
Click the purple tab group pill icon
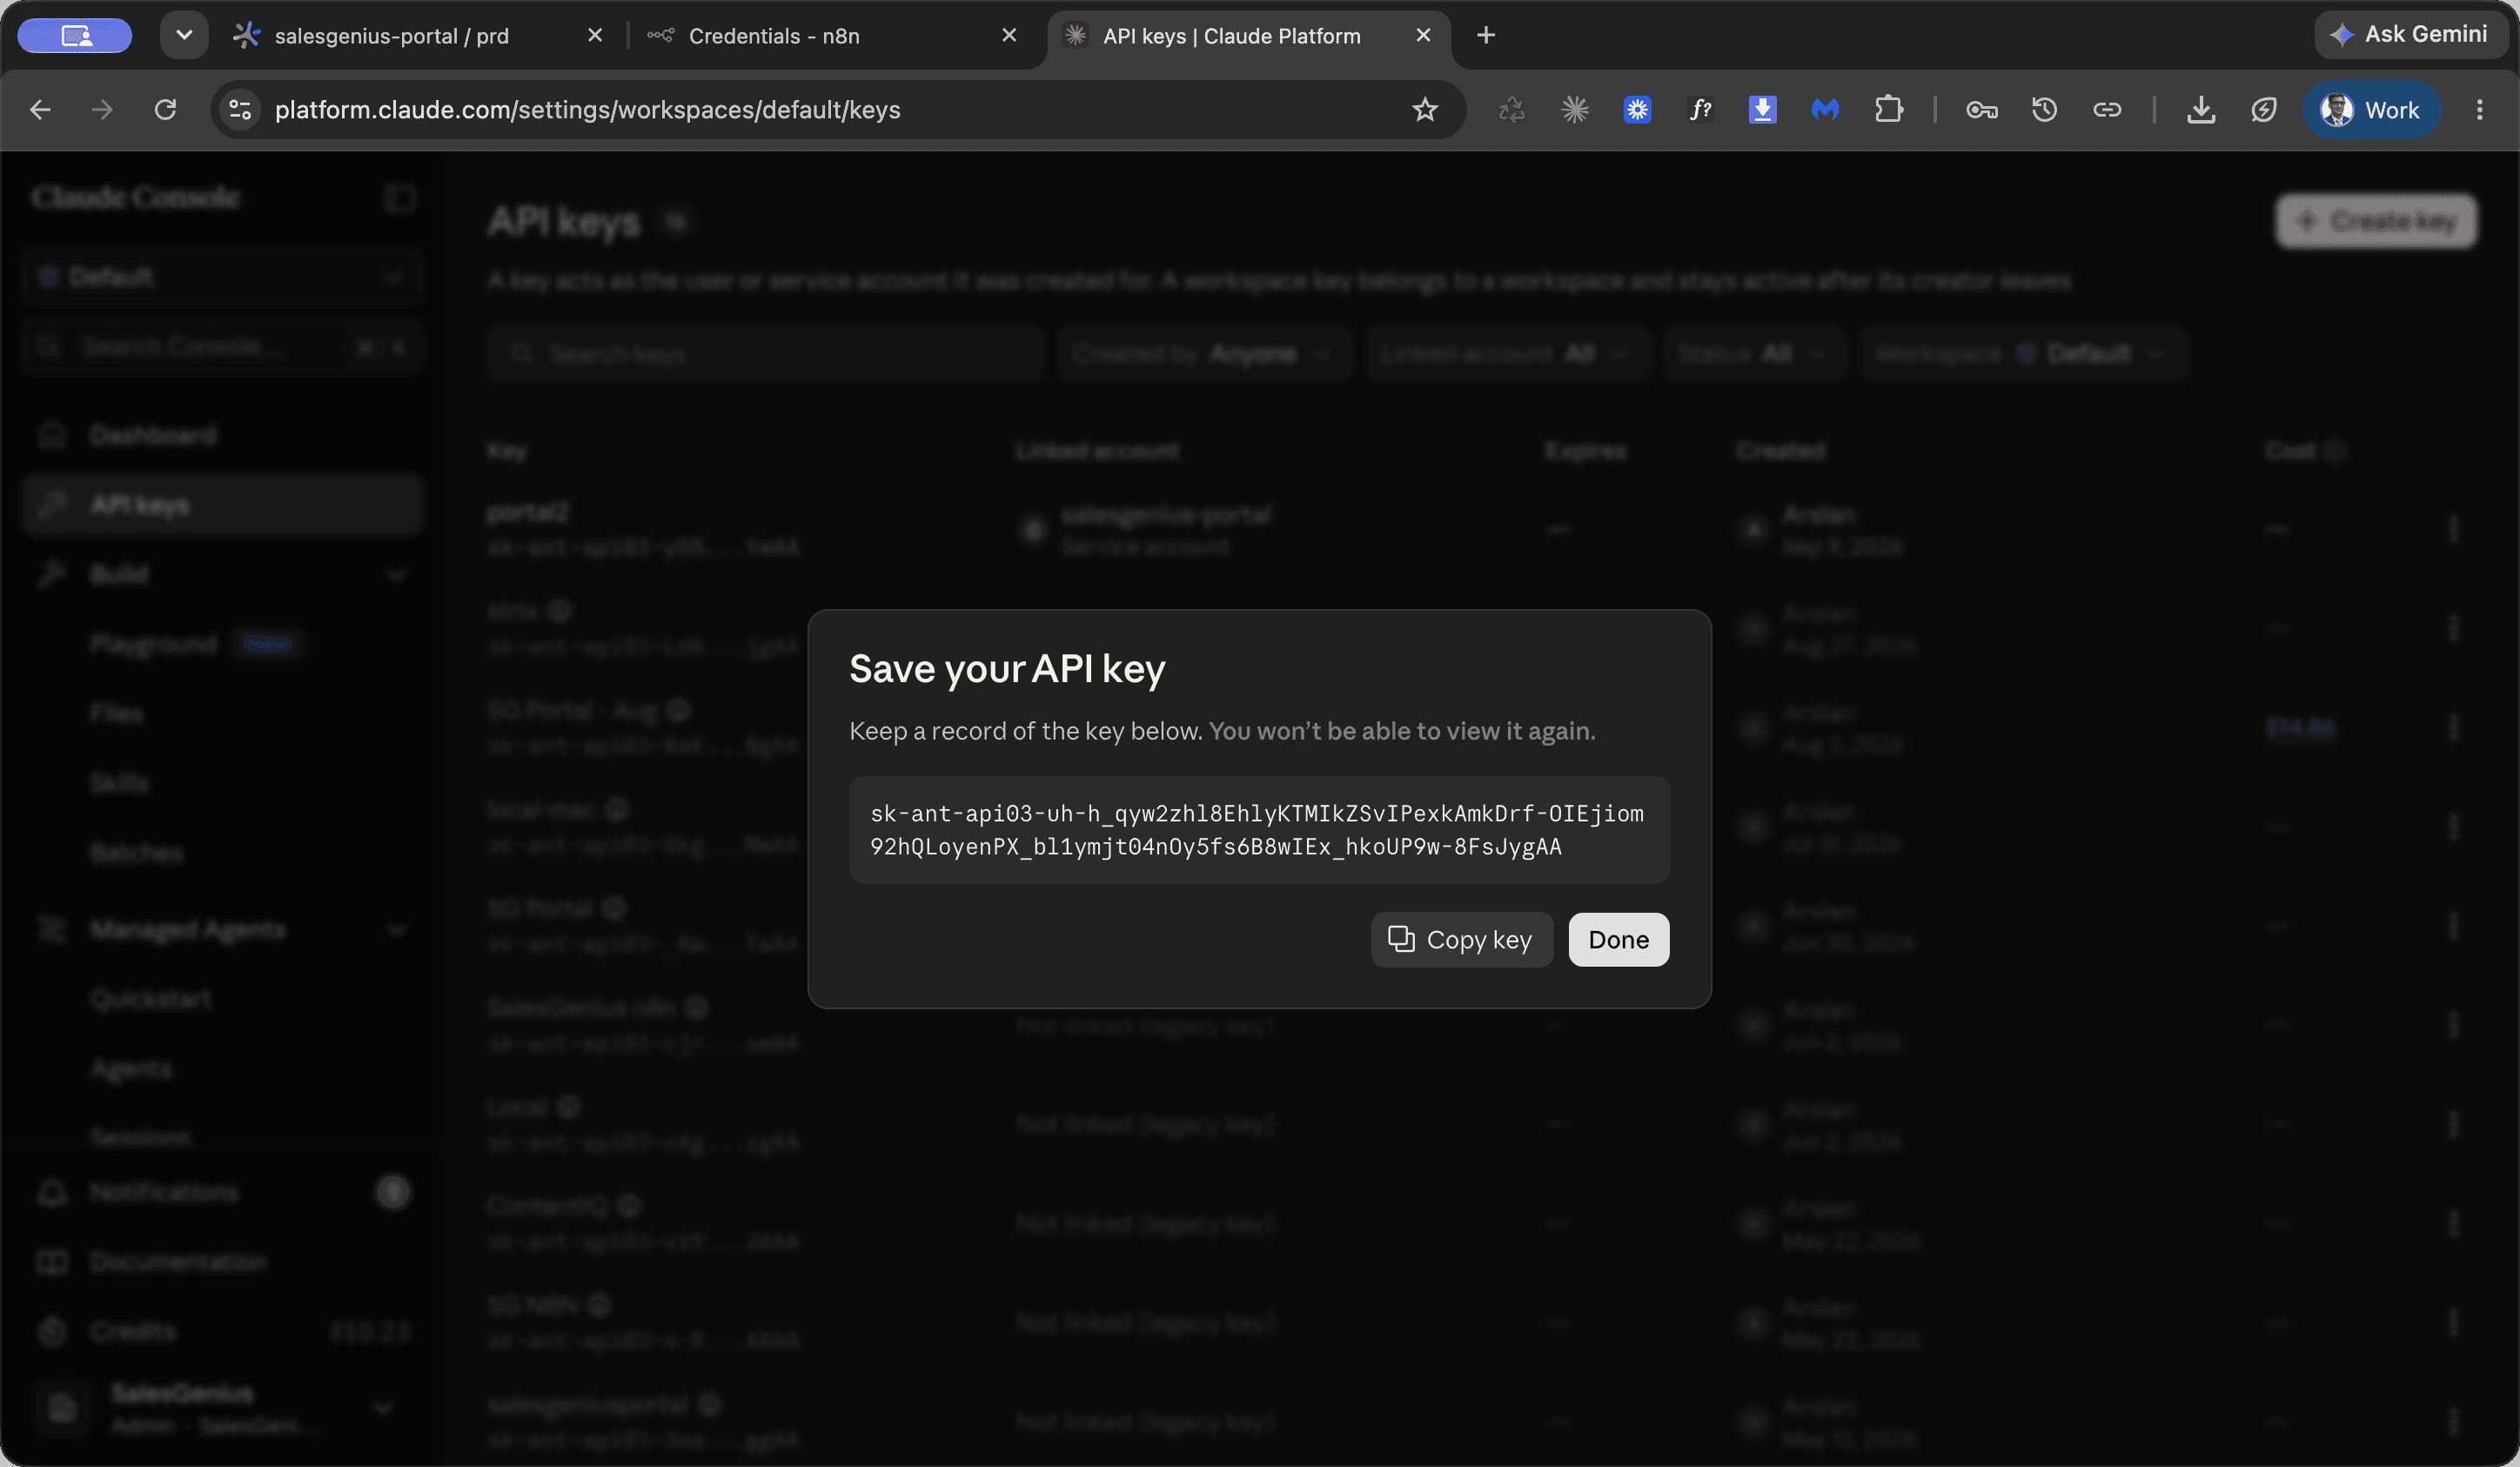[75, 35]
